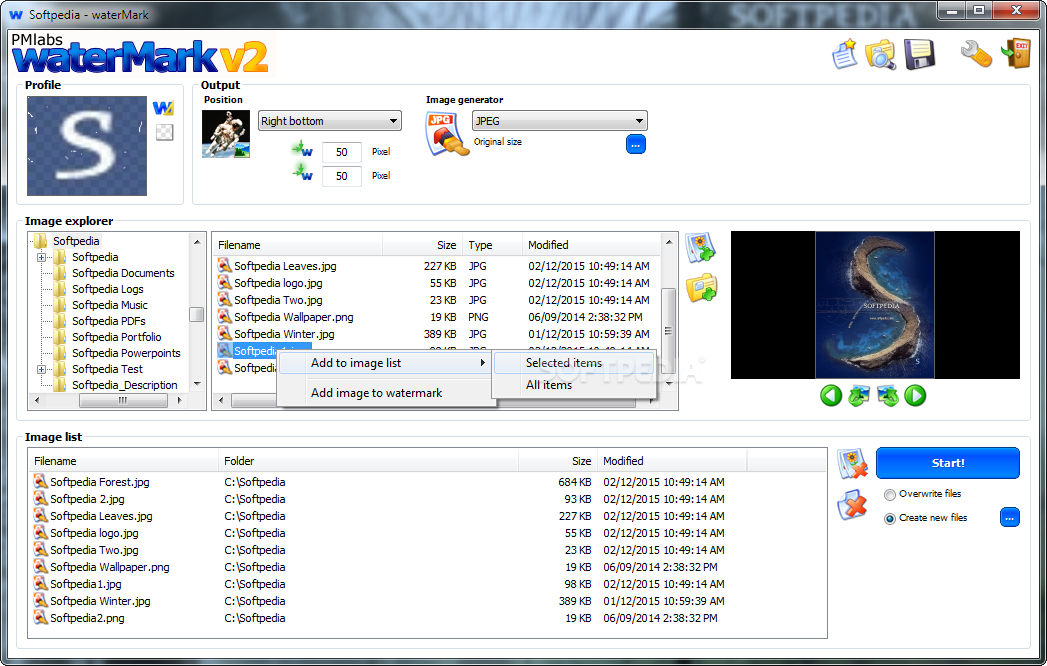
Task: Create a new profile with the starred document icon
Action: coord(845,54)
